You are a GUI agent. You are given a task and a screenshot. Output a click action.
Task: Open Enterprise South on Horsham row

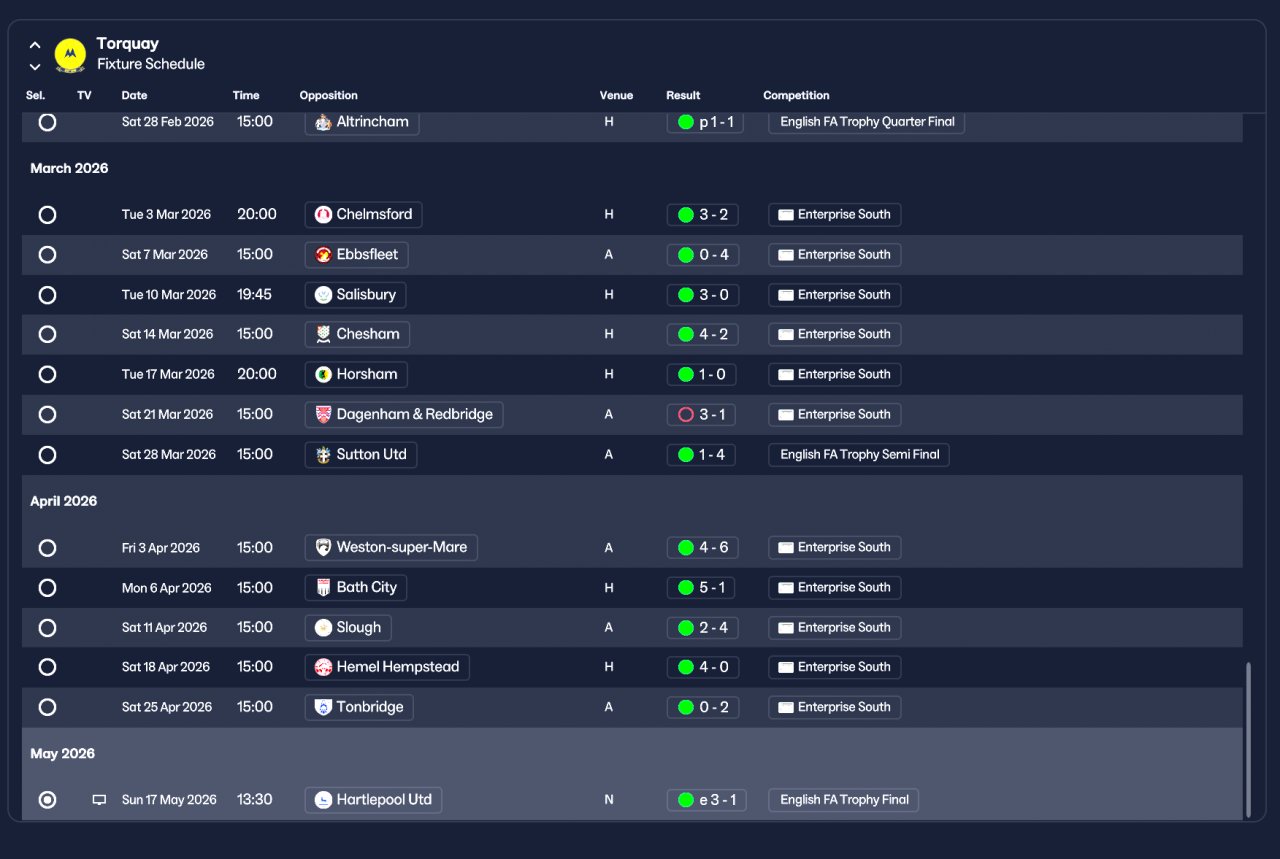835,375
